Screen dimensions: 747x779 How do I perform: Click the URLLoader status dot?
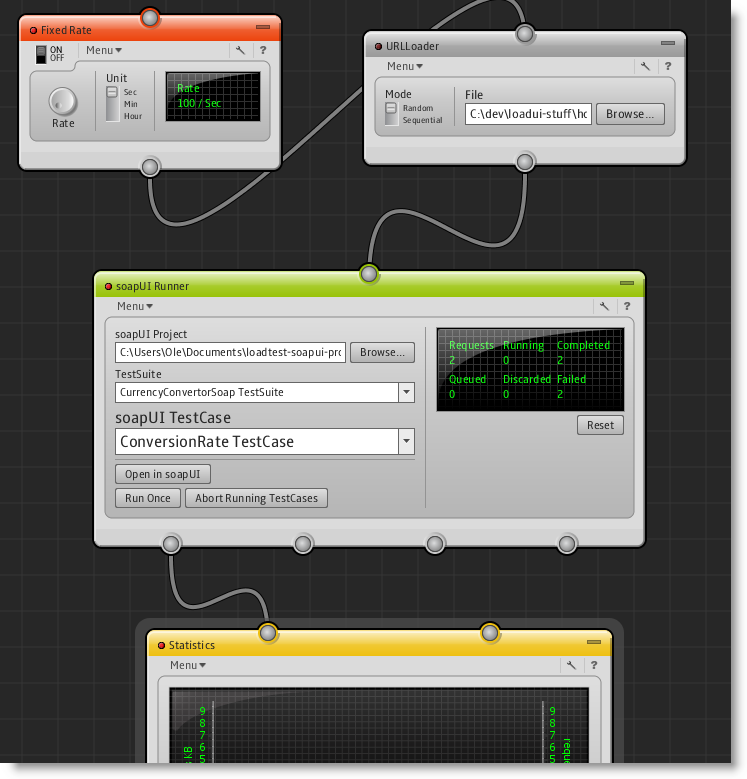tap(378, 46)
